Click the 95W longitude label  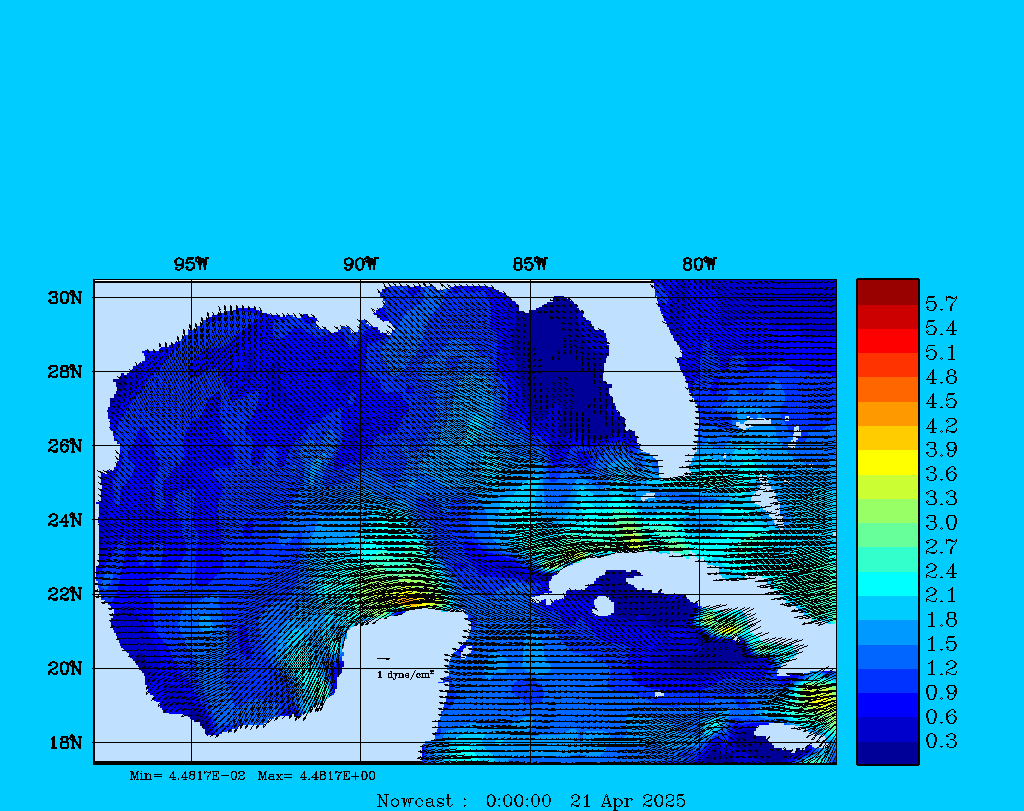point(190,265)
